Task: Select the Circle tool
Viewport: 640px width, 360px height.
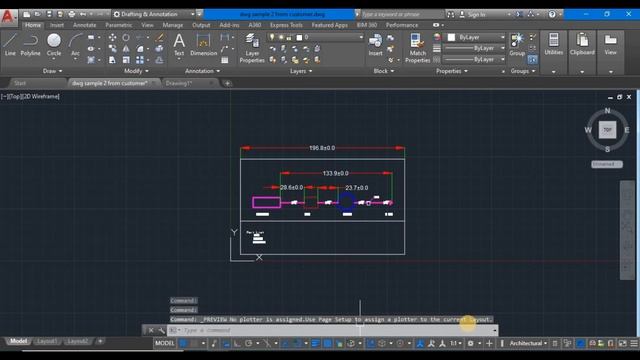Action: (53, 45)
